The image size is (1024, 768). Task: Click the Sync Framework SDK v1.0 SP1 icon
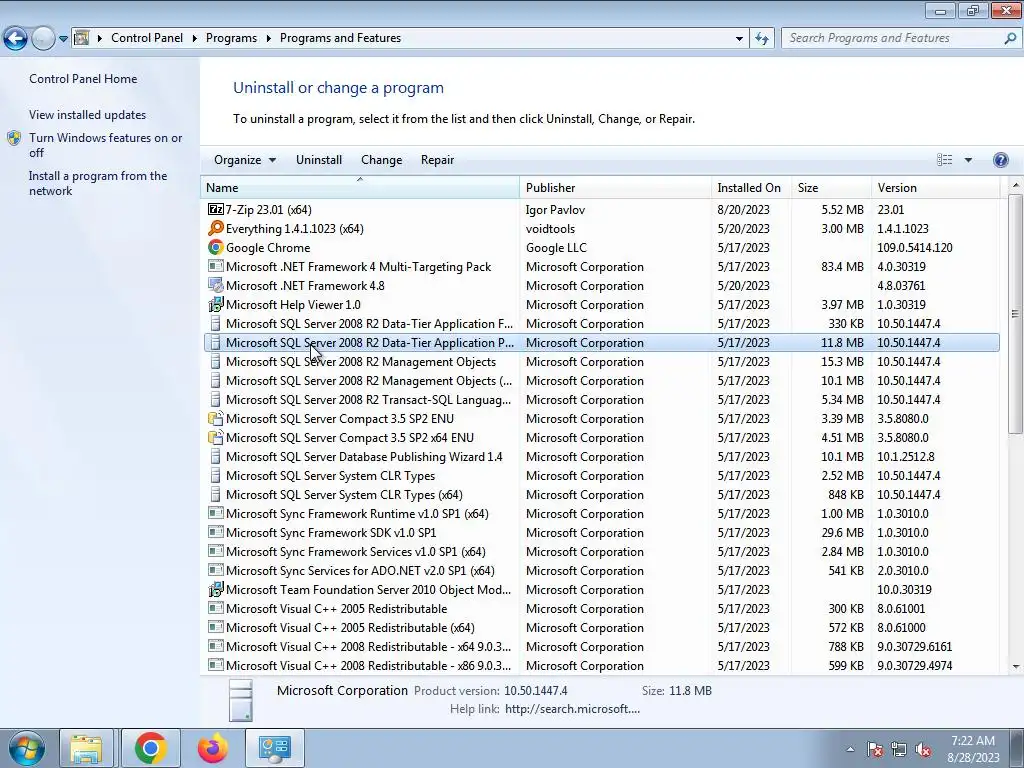[x=216, y=532]
